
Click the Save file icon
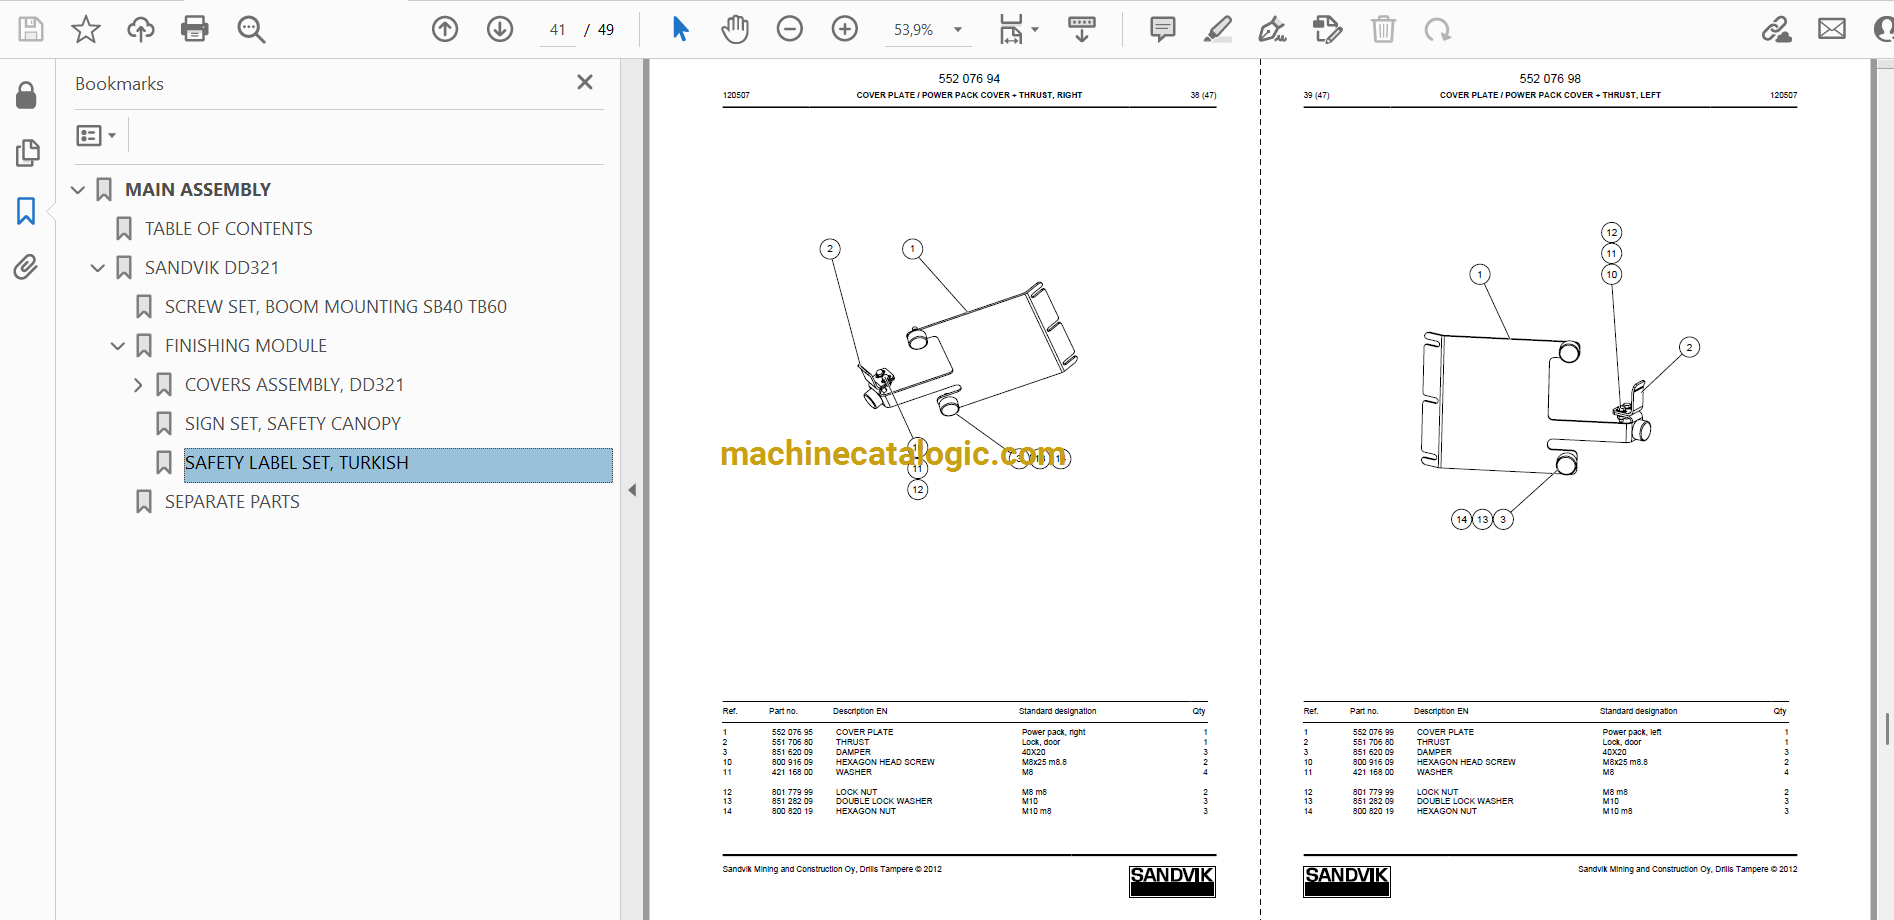click(31, 29)
